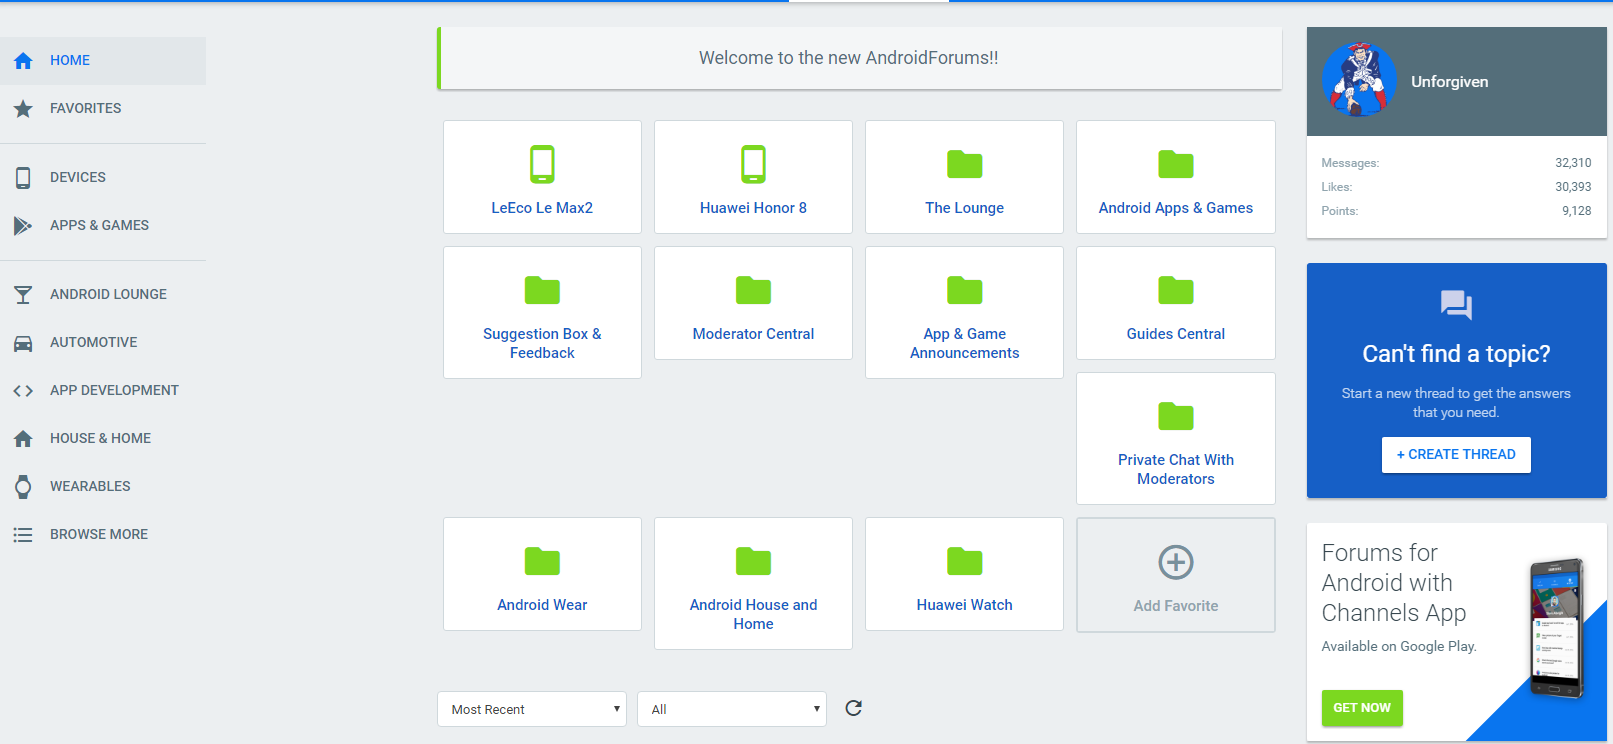The height and width of the screenshot is (744, 1613).
Task: Expand the All filter dropdown
Action: (731, 709)
